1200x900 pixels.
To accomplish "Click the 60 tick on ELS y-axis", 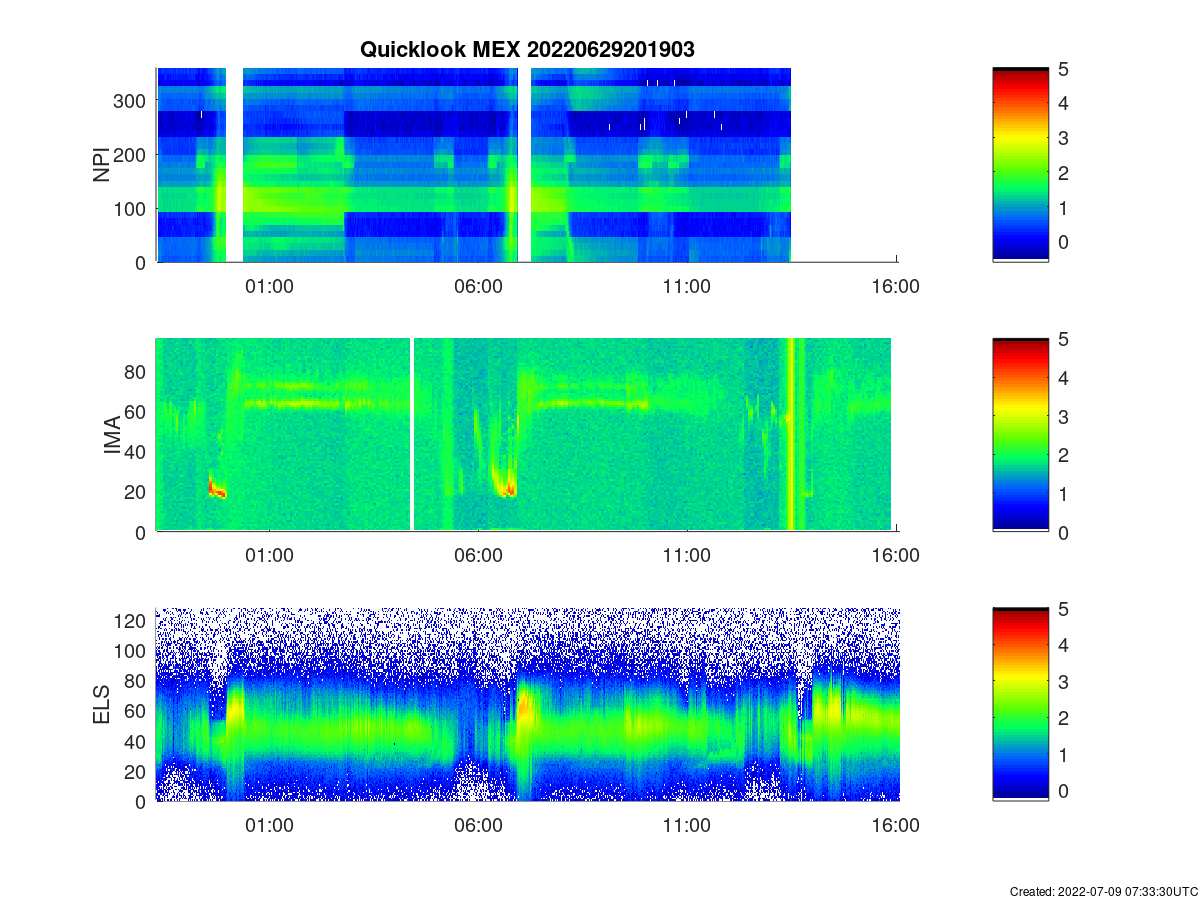I will pyautogui.click(x=137, y=711).
